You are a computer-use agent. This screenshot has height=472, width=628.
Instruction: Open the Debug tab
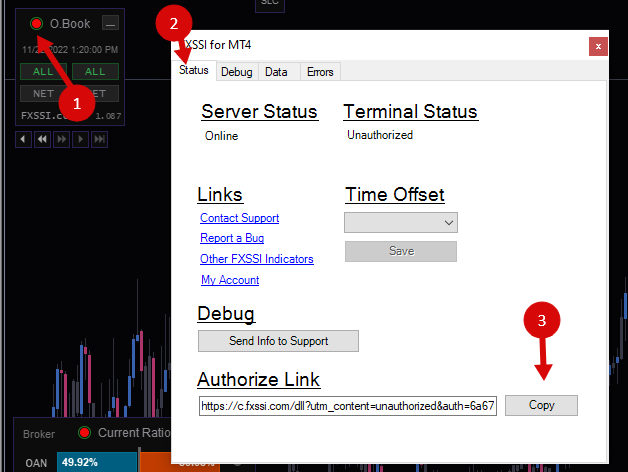coord(237,72)
